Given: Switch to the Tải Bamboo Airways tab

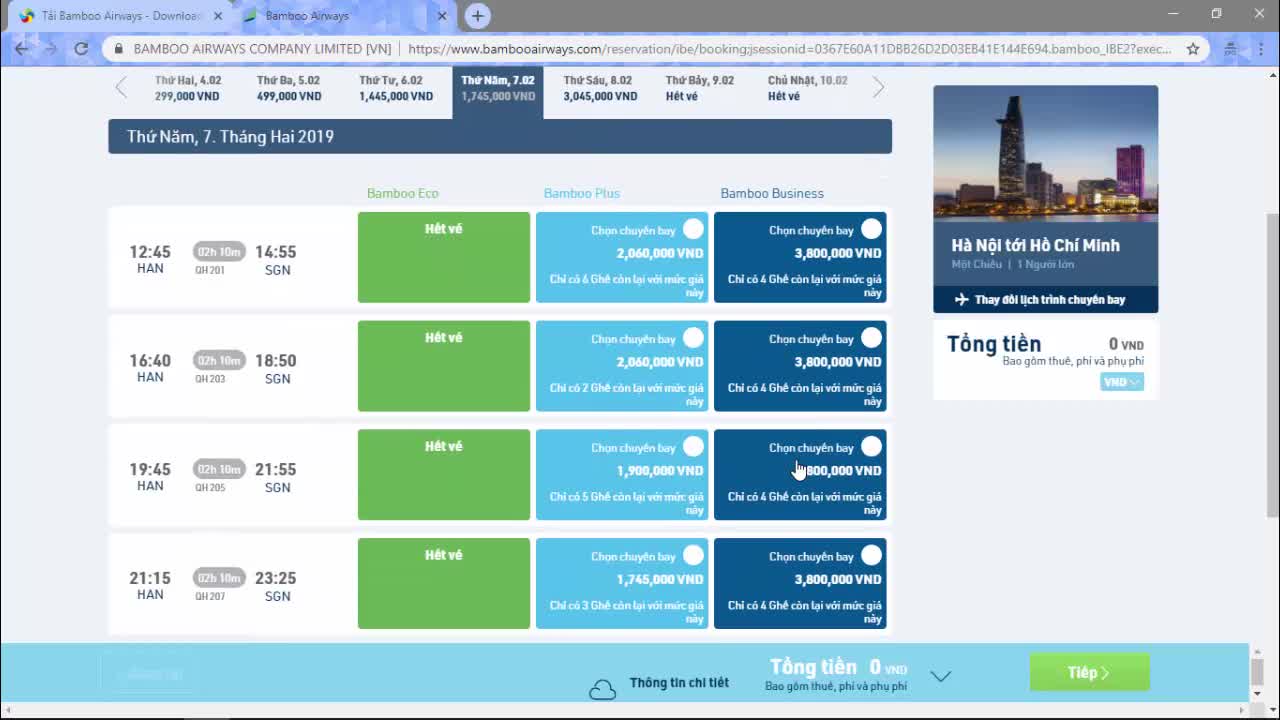Looking at the screenshot, I should [118, 16].
